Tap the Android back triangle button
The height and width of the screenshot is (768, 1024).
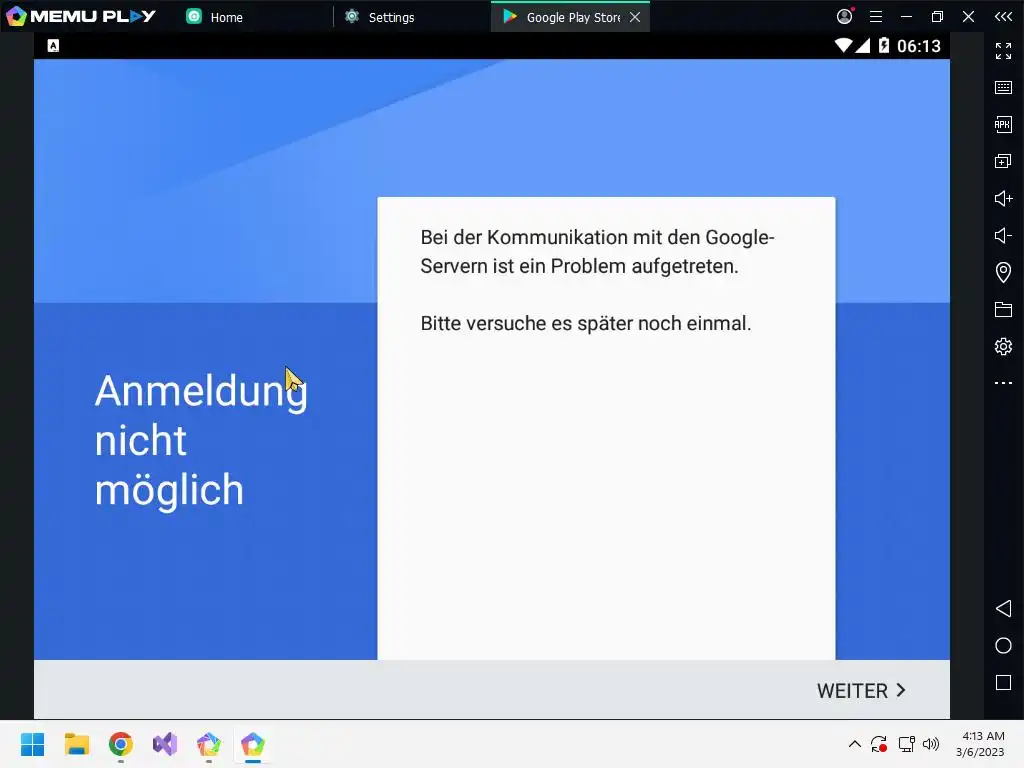(x=1003, y=609)
